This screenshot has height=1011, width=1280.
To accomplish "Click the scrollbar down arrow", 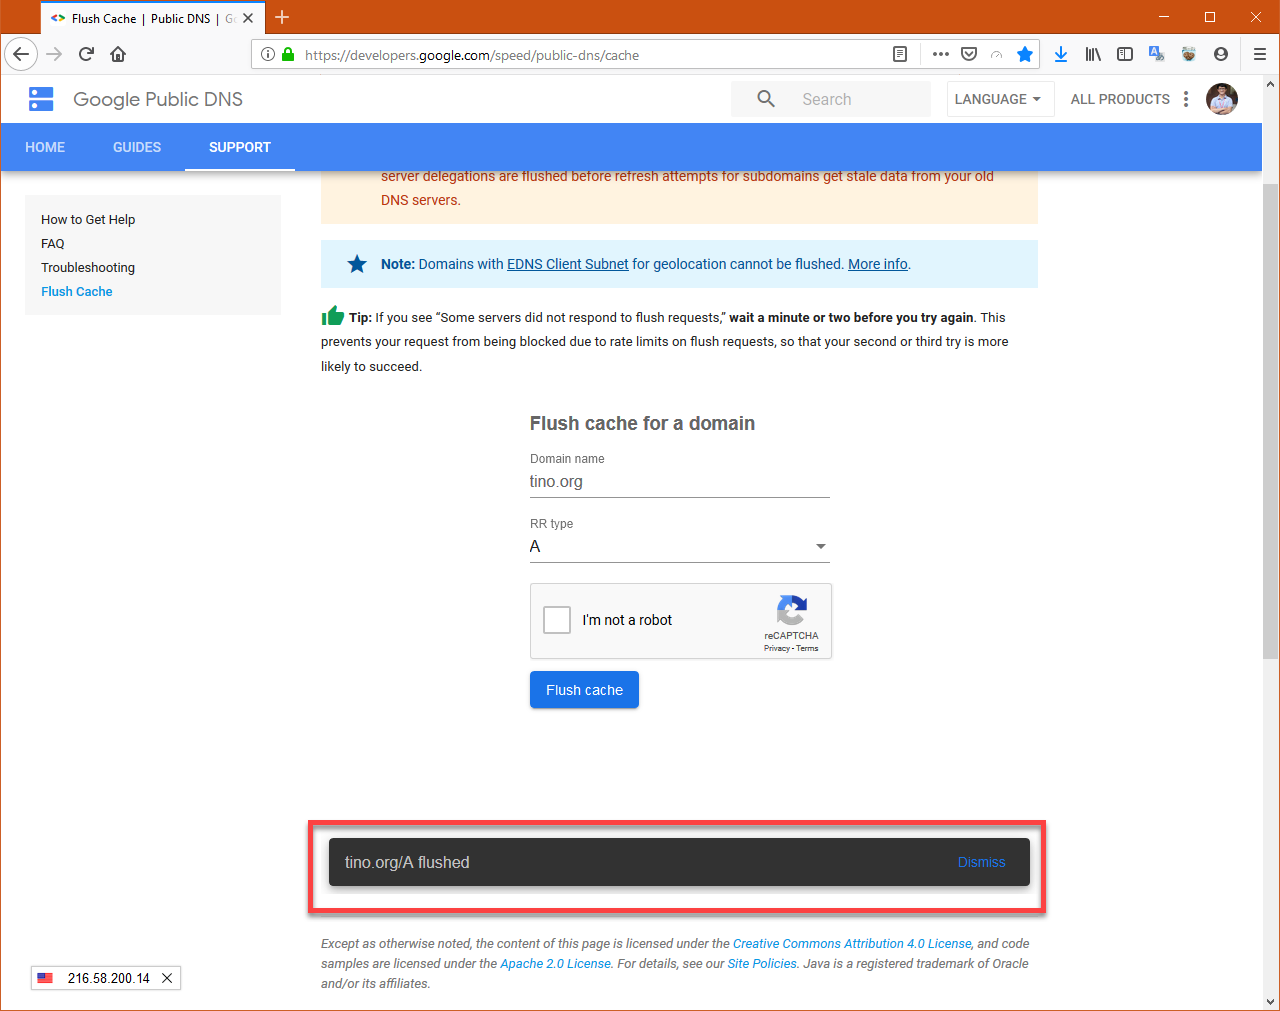I will pos(1270,1001).
